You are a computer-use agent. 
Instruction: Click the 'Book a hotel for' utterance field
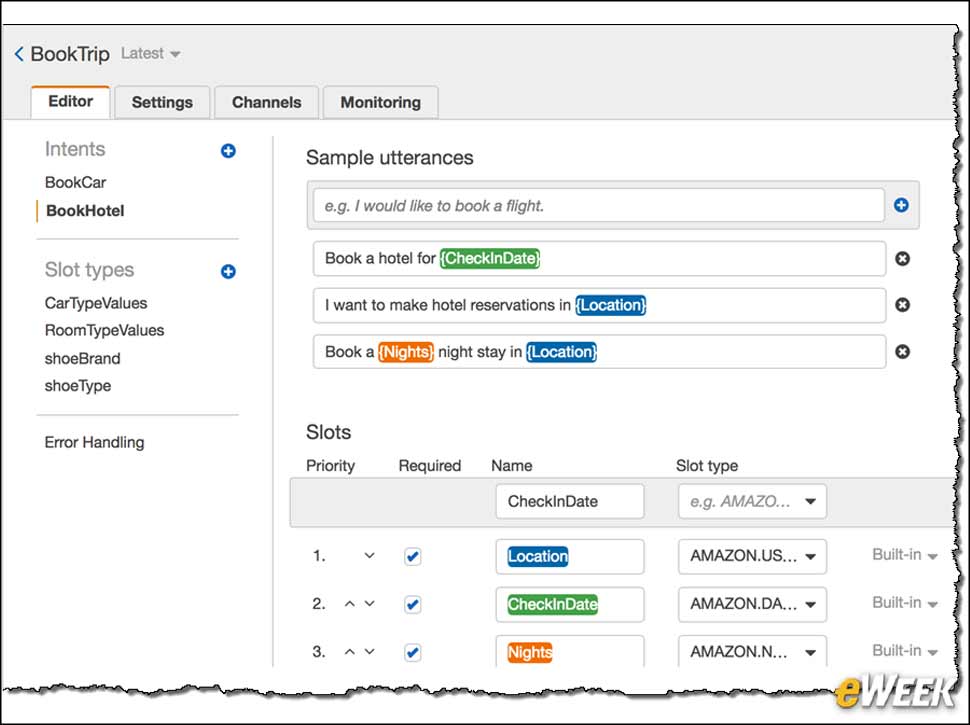coord(599,259)
